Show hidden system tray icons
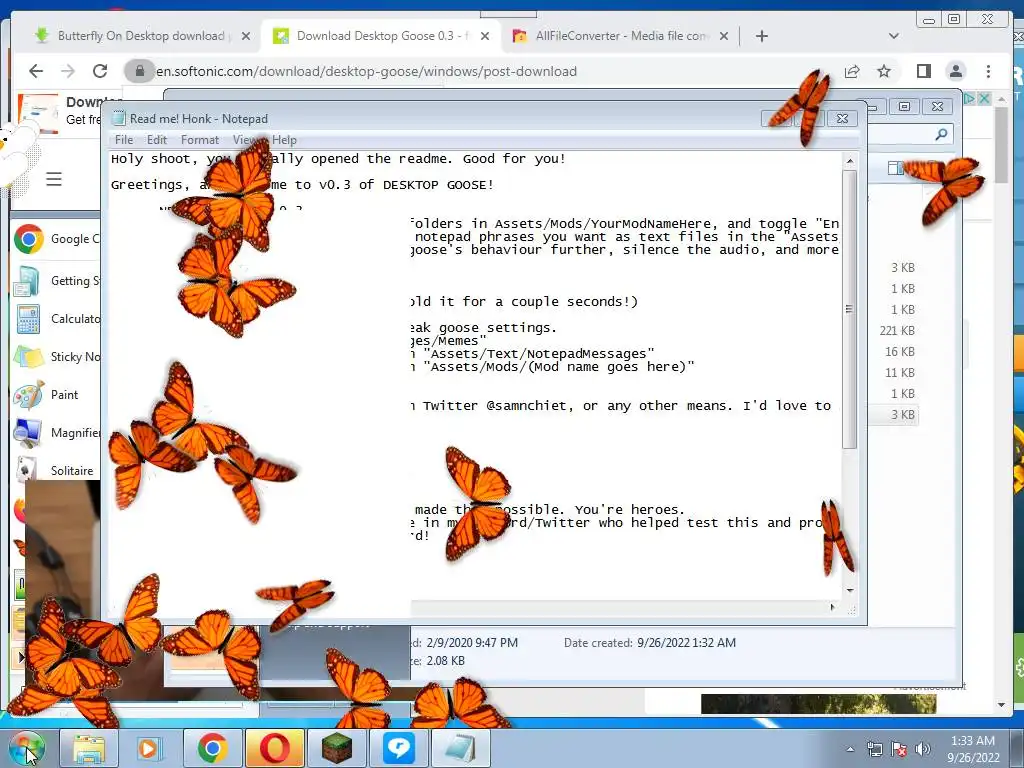This screenshot has height=768, width=1024. coord(850,750)
